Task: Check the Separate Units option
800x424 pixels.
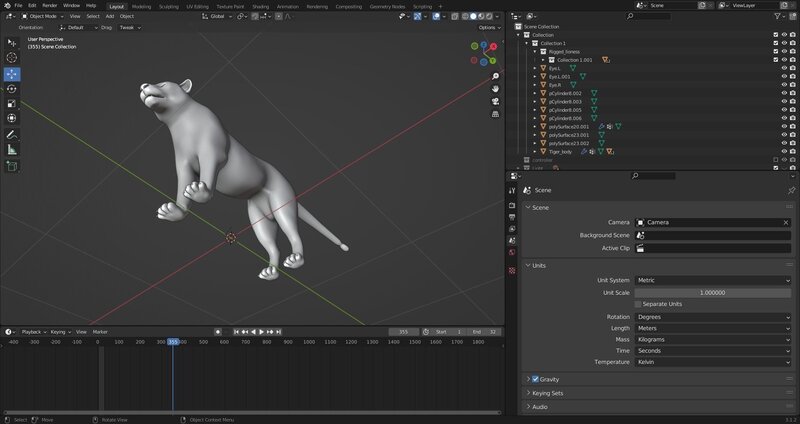Action: pos(637,304)
